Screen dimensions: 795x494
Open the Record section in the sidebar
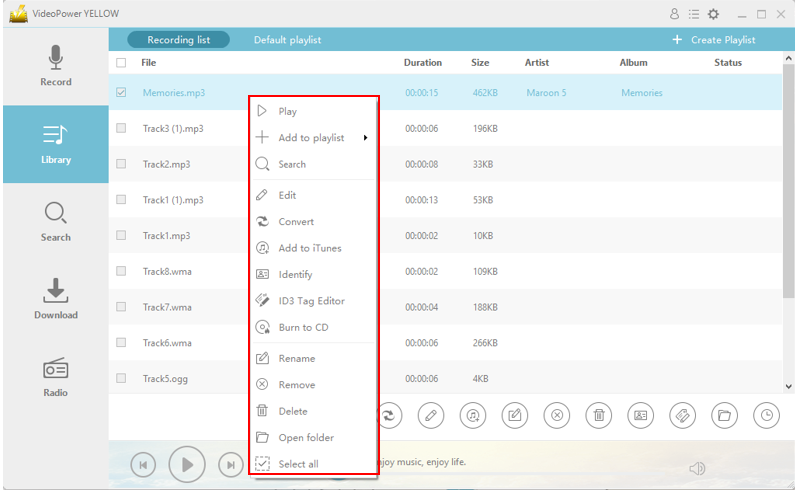pyautogui.click(x=56, y=66)
